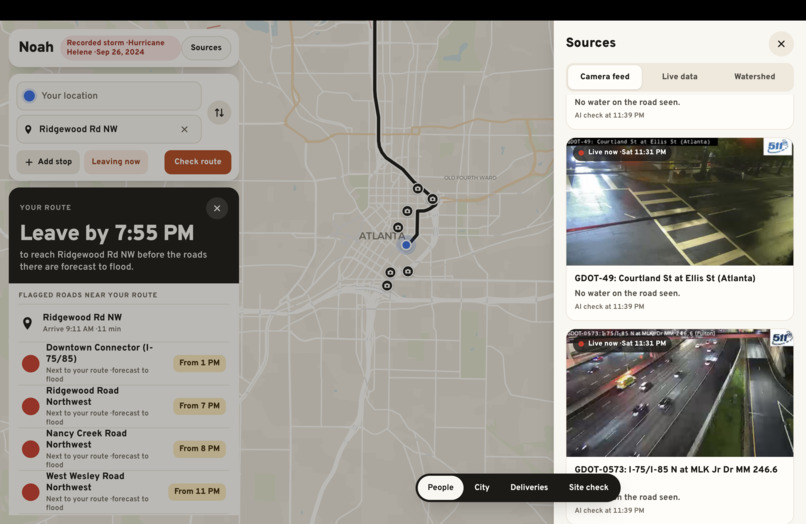Click Live now badge on Courtland St camera
Image resolution: width=806 pixels, height=524 pixels.
coord(622,152)
